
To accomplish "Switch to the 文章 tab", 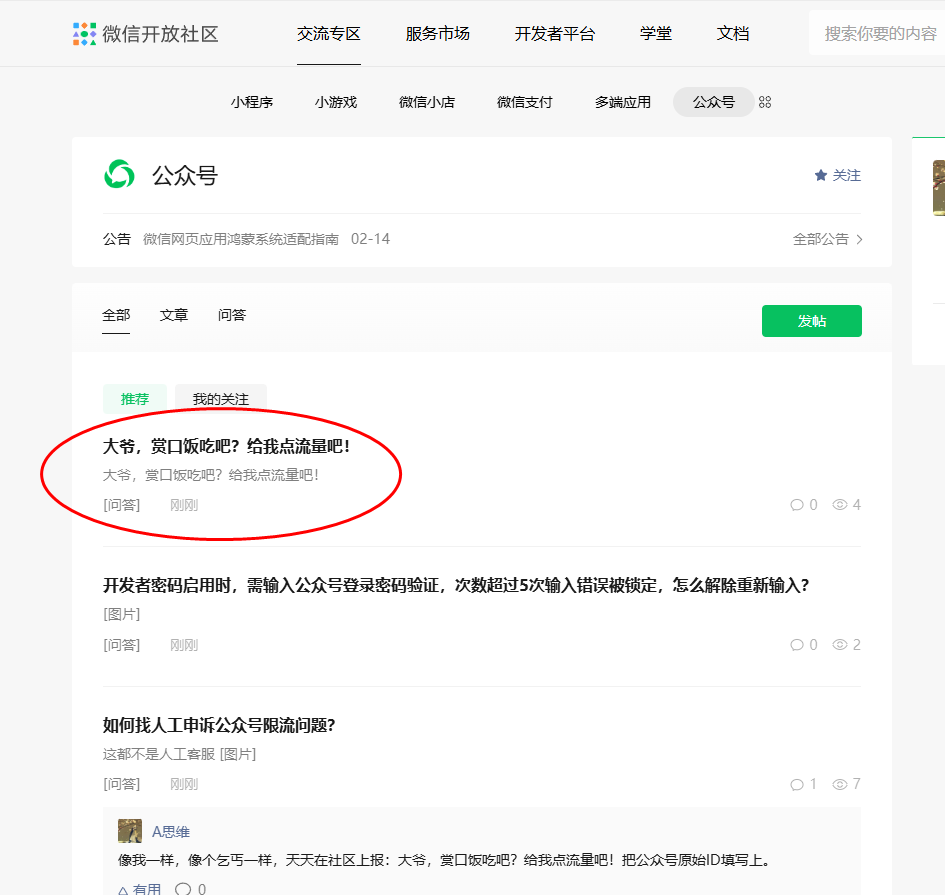I will click(174, 315).
